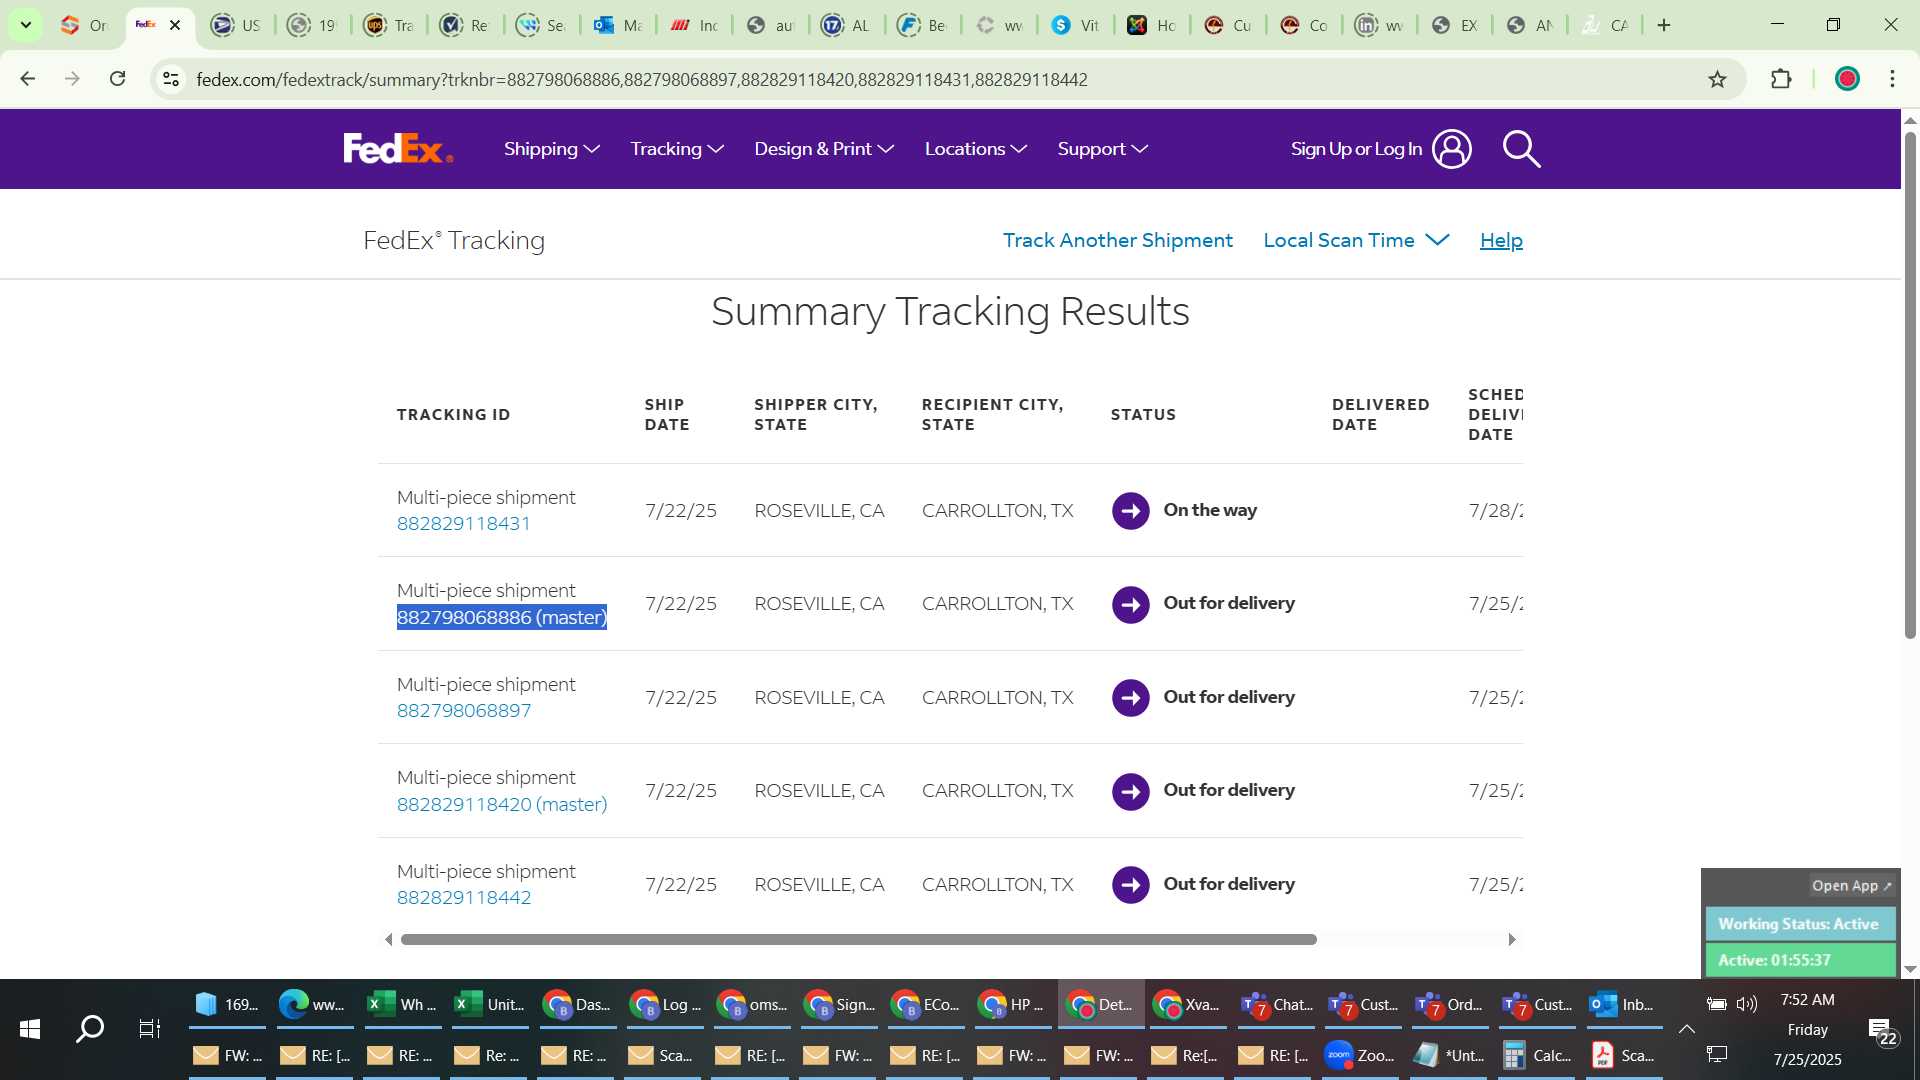
Task: View site information icon in address bar
Action: coord(171,79)
